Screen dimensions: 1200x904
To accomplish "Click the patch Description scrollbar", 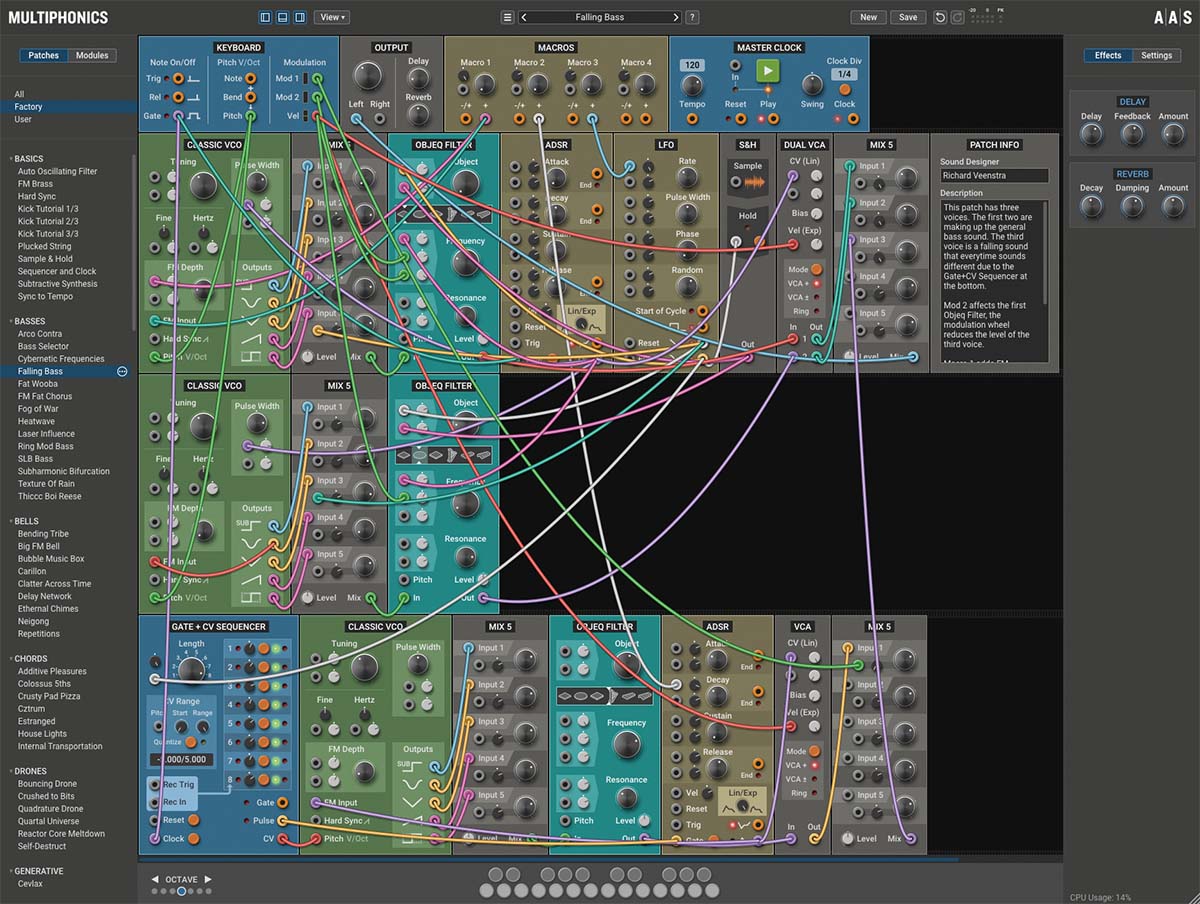I will pos(1047,255).
